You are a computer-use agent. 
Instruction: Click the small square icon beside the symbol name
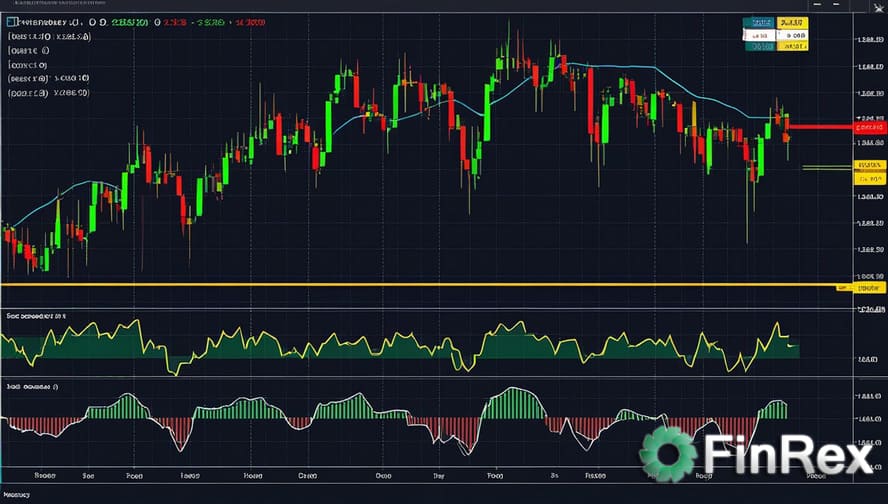9,21
